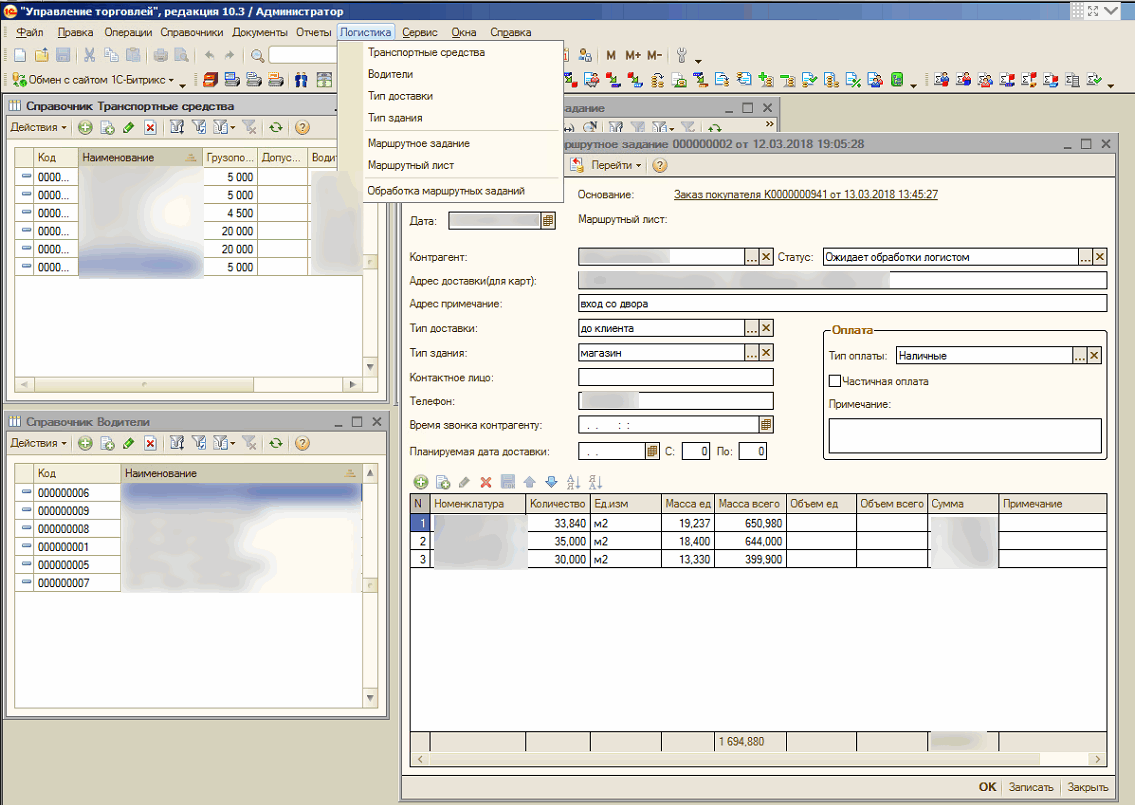
Task: Move the selected table row down
Action: click(x=551, y=482)
